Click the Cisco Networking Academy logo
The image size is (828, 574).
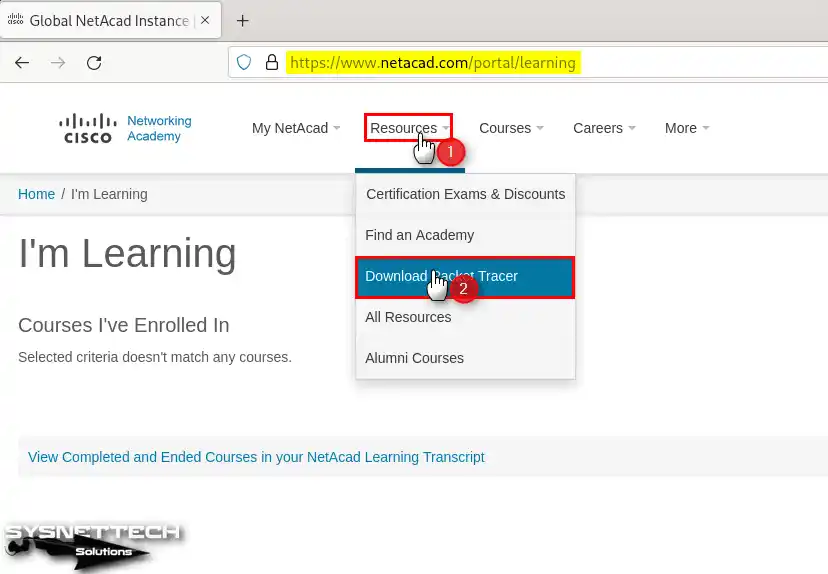[x=127, y=128]
